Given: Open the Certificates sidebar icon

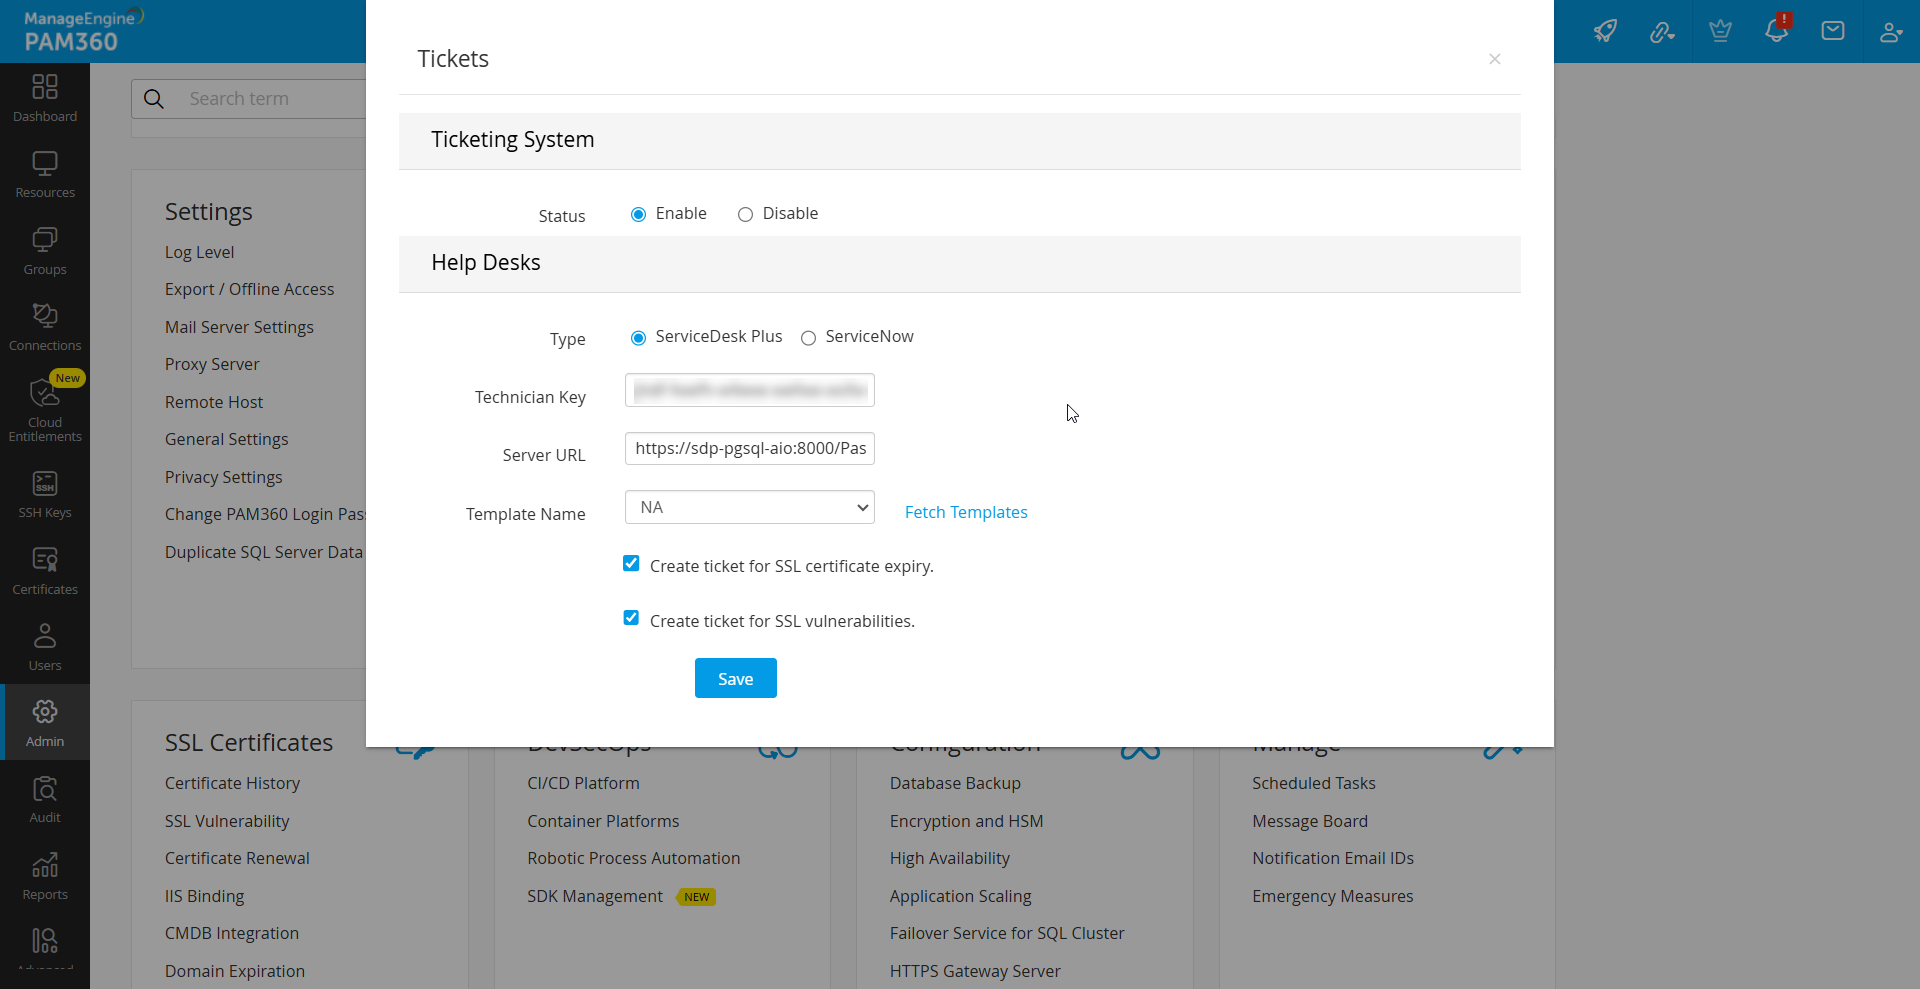Looking at the screenshot, I should [45, 571].
